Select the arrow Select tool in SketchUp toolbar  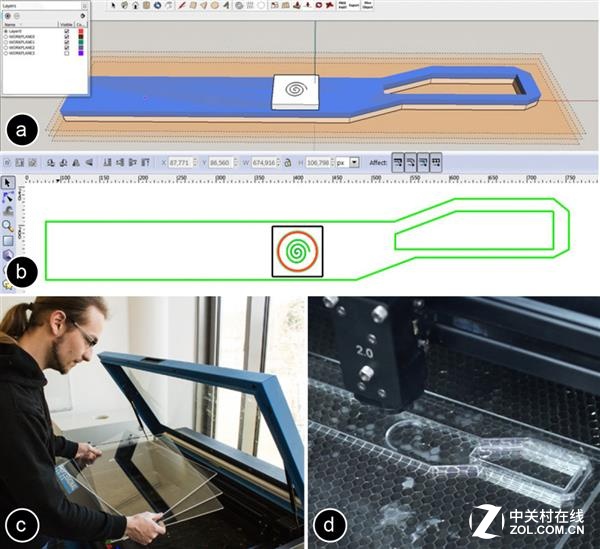(x=113, y=5)
